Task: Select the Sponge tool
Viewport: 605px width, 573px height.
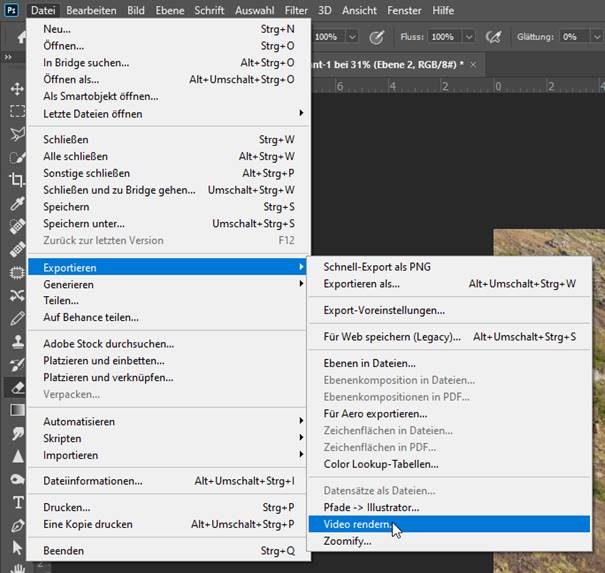Action: 17,480
